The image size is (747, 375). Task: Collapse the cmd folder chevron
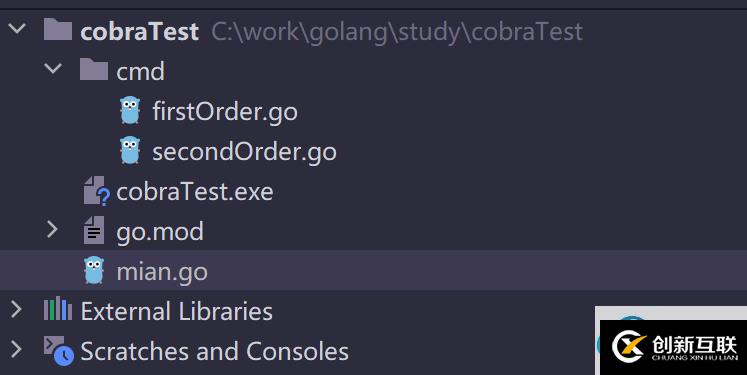[53, 69]
